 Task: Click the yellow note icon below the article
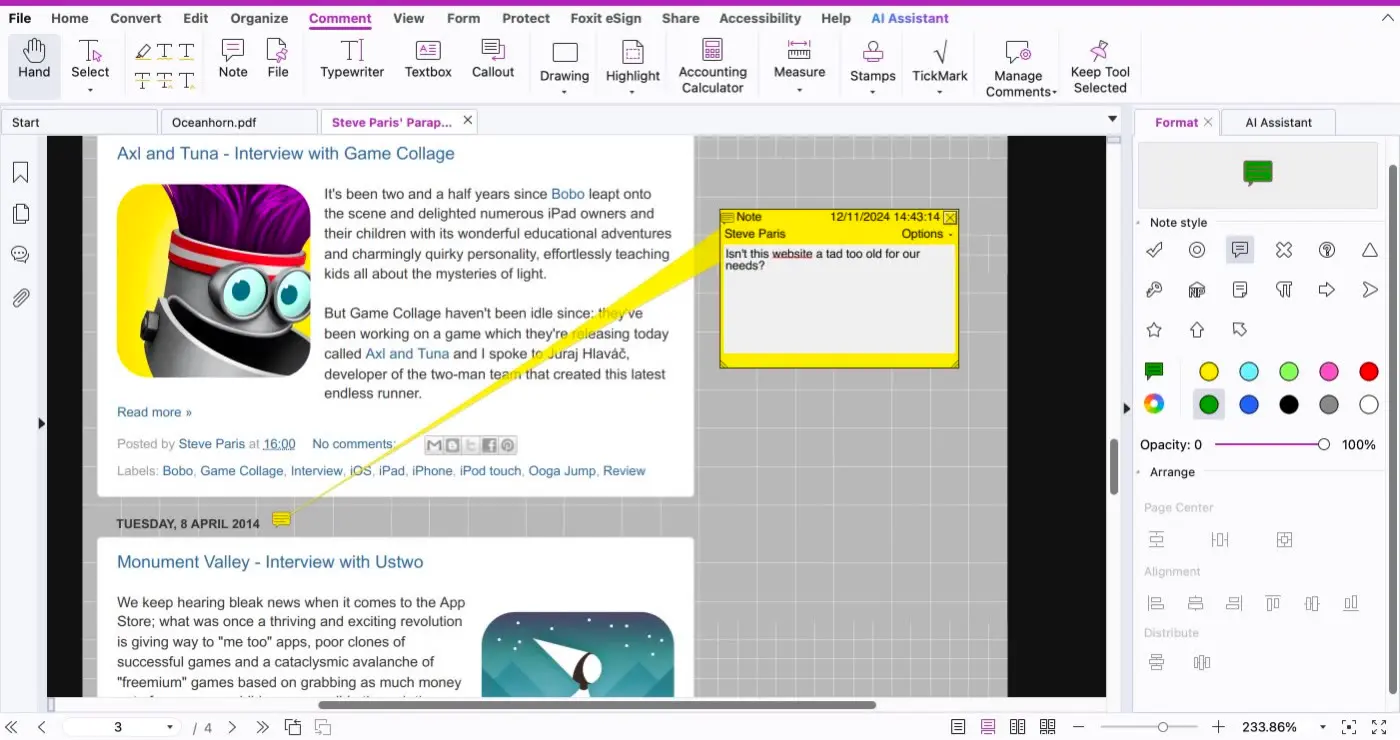pyautogui.click(x=282, y=520)
